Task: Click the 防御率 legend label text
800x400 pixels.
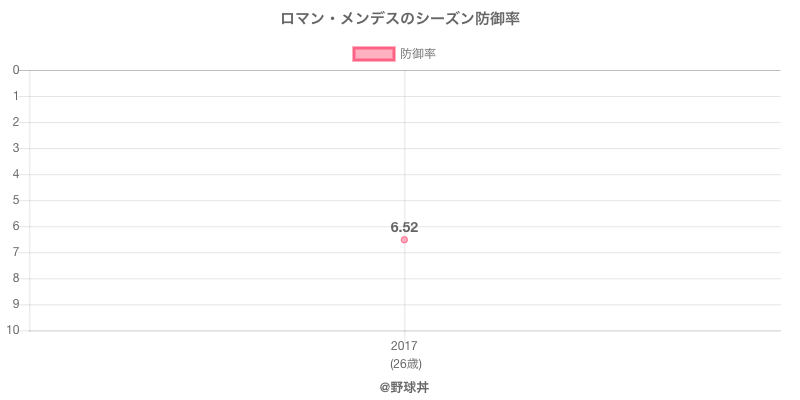Action: [x=417, y=54]
